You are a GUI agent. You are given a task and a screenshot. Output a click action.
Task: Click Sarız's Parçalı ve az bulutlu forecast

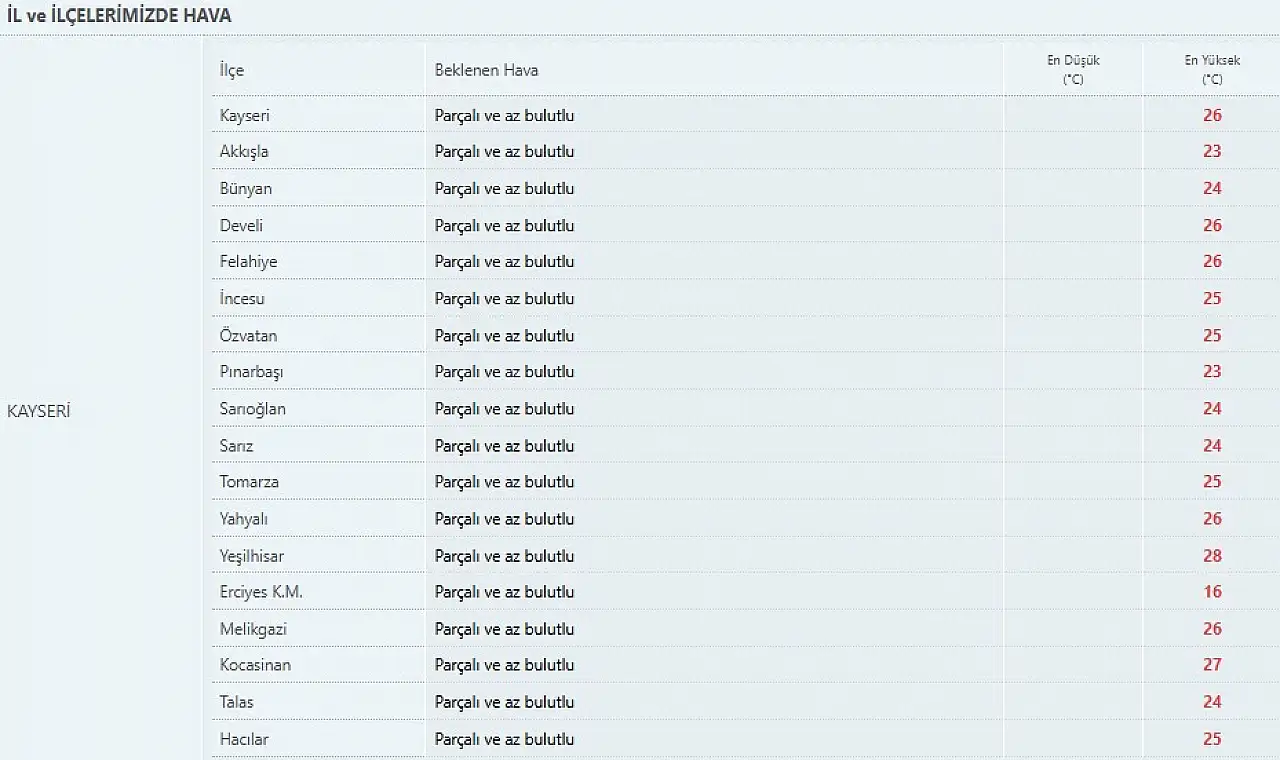[505, 446]
